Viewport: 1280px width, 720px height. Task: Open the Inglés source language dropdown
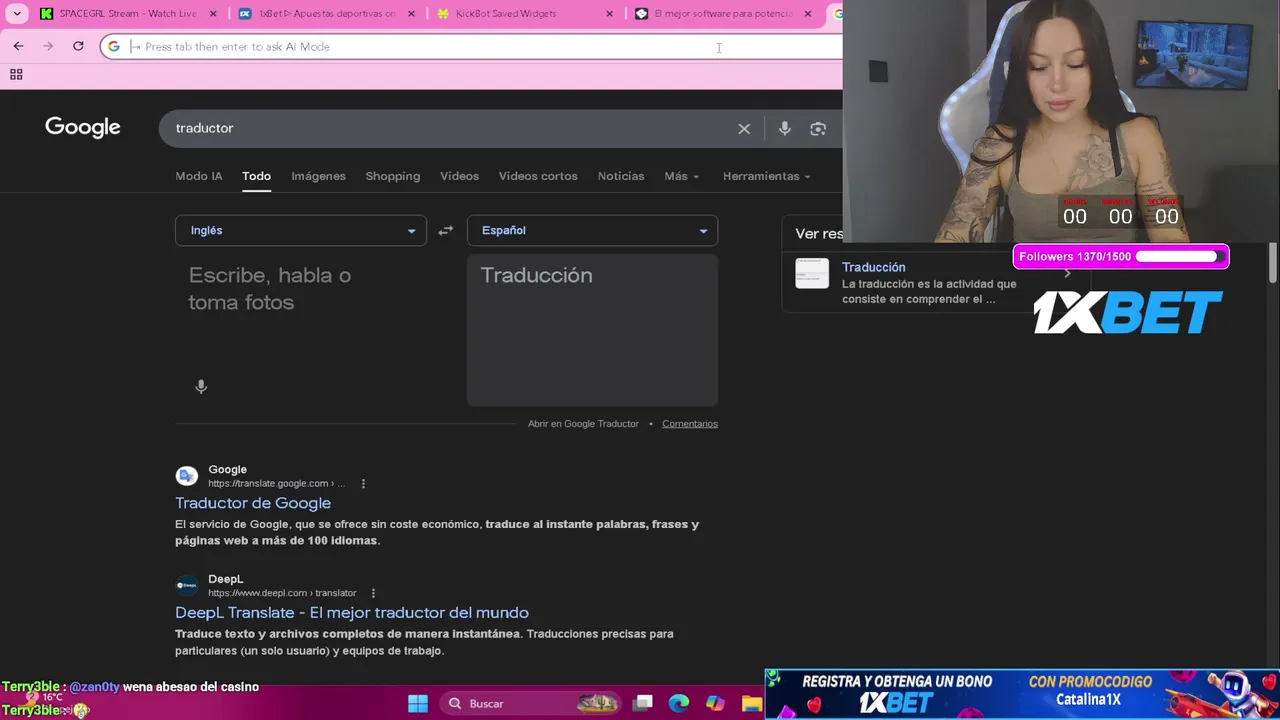(301, 230)
